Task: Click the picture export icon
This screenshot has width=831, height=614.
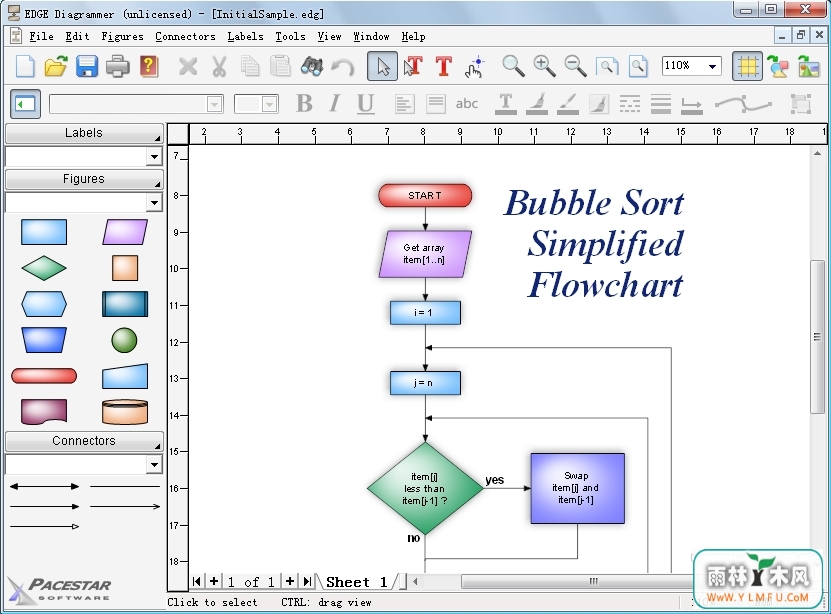Action: (808, 67)
